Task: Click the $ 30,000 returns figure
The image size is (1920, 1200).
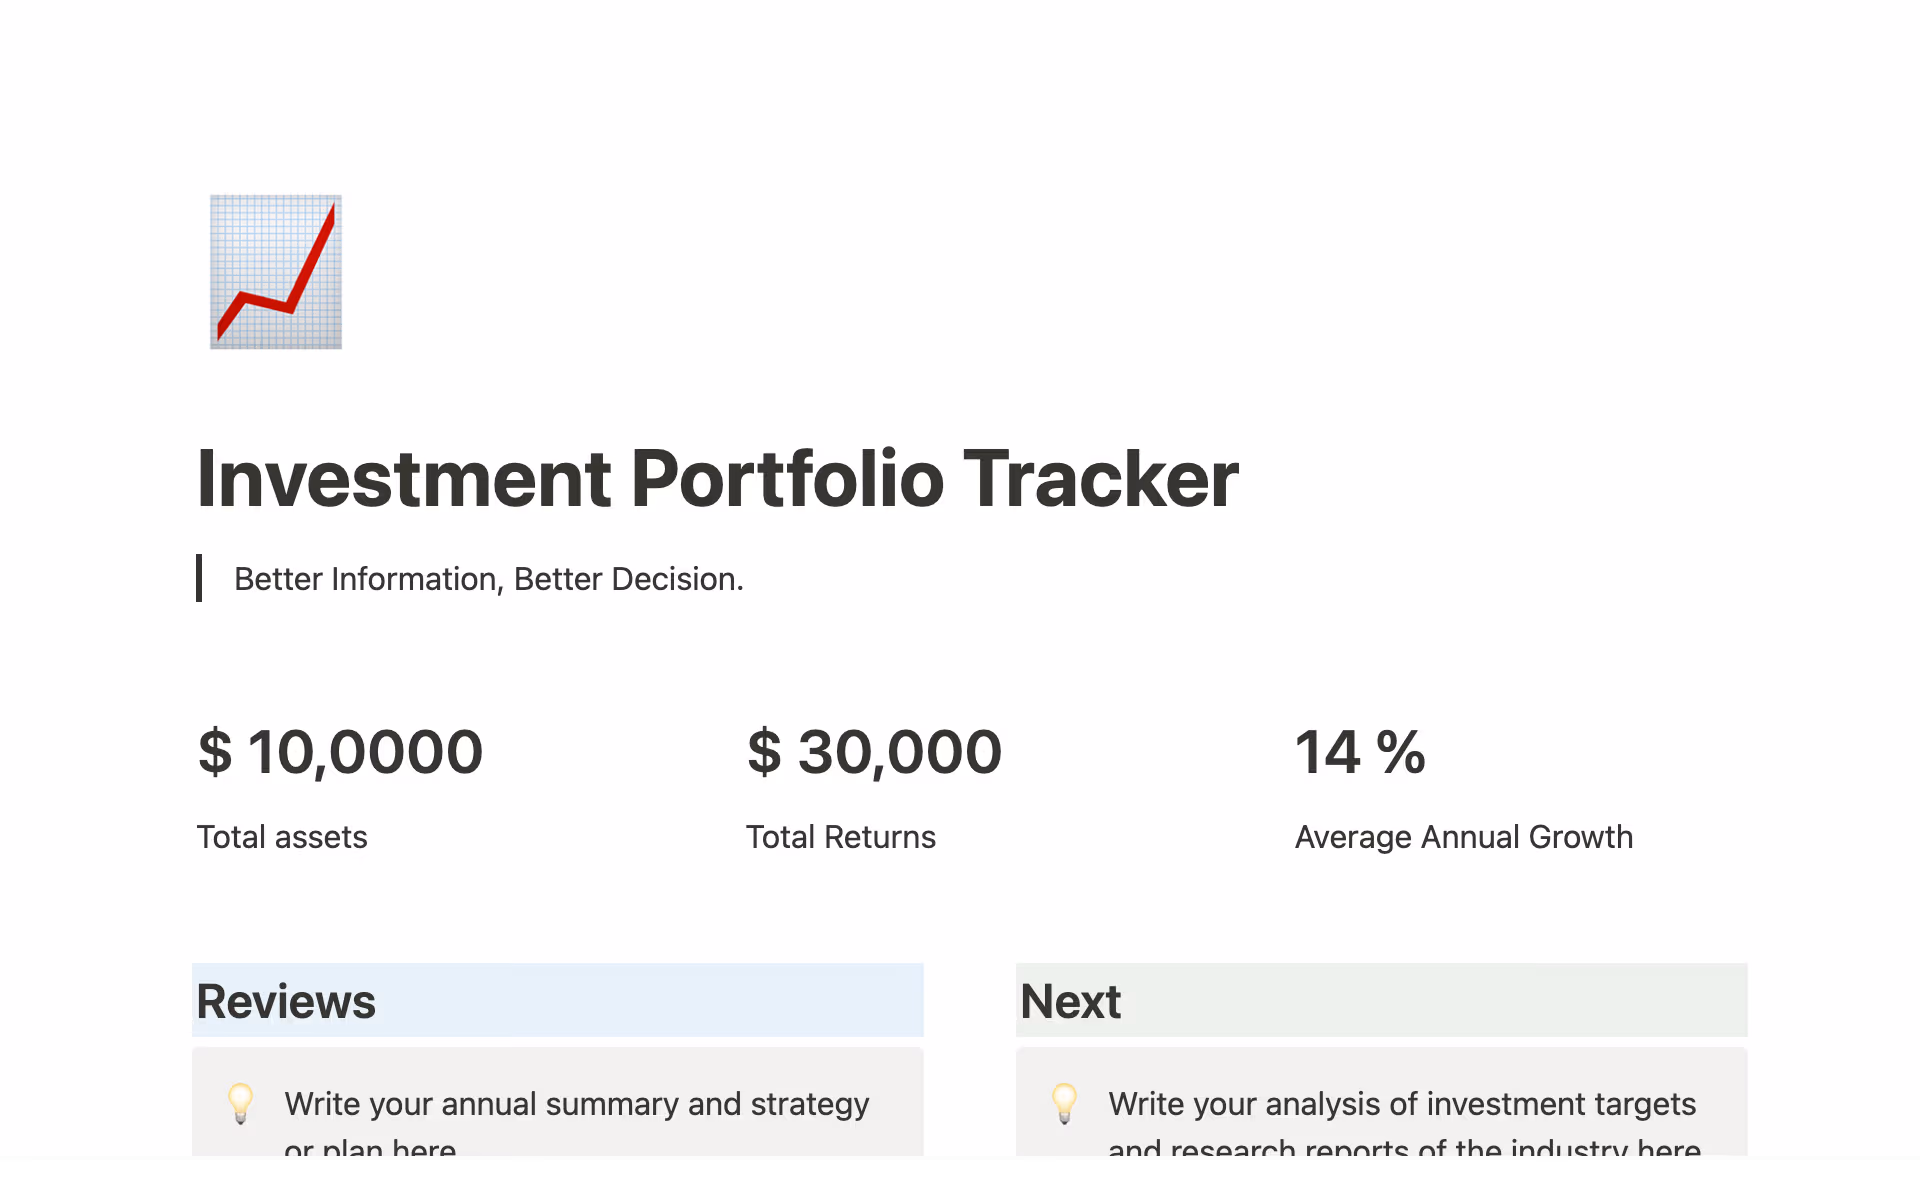Action: click(874, 752)
